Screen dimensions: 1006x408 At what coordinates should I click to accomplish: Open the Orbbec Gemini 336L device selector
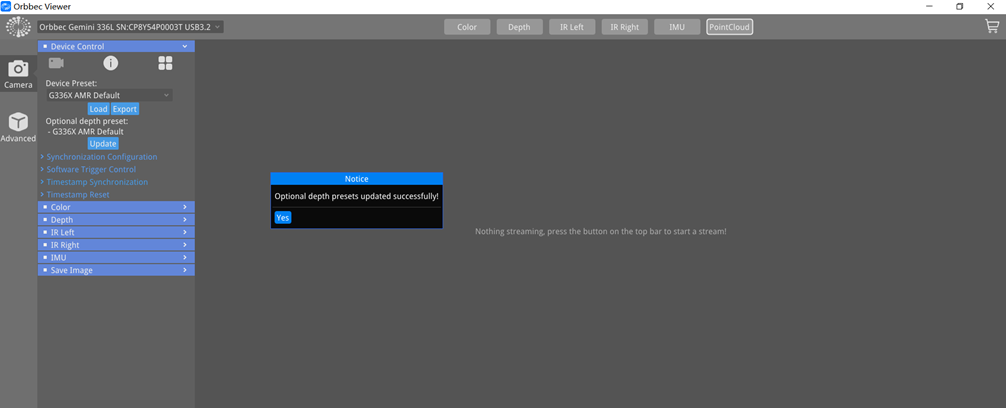click(x=130, y=27)
